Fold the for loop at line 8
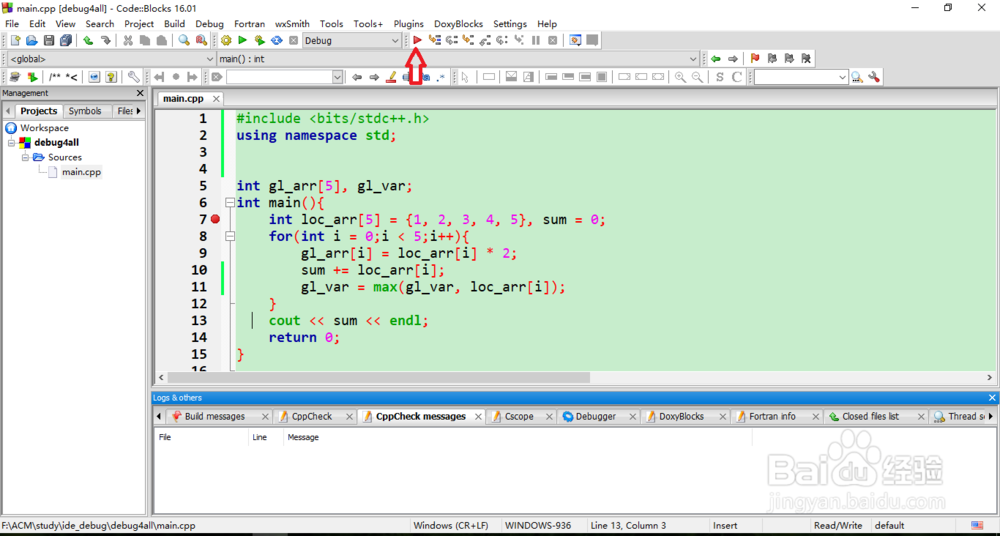 230,236
